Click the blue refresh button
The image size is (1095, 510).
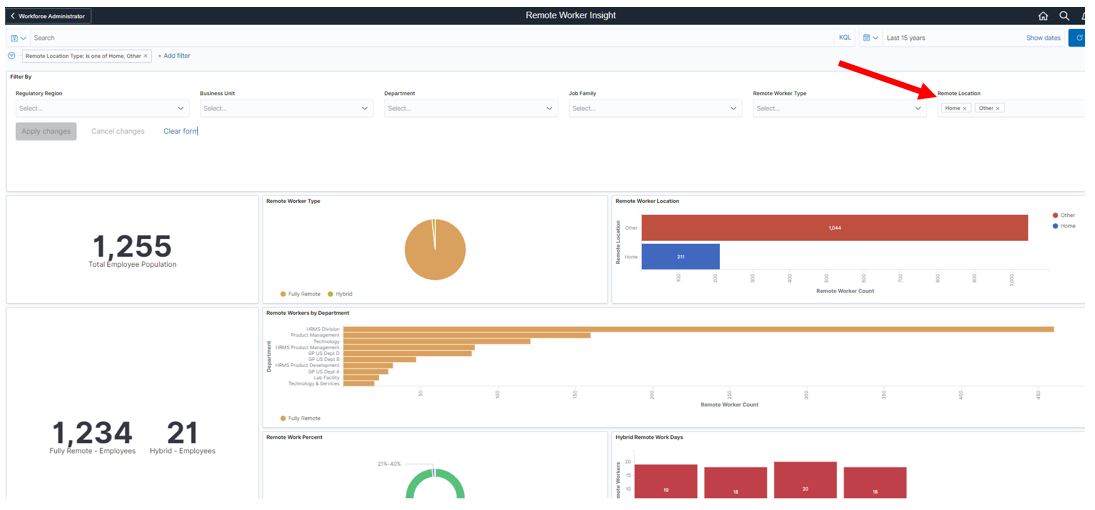pyautogui.click(x=1078, y=38)
